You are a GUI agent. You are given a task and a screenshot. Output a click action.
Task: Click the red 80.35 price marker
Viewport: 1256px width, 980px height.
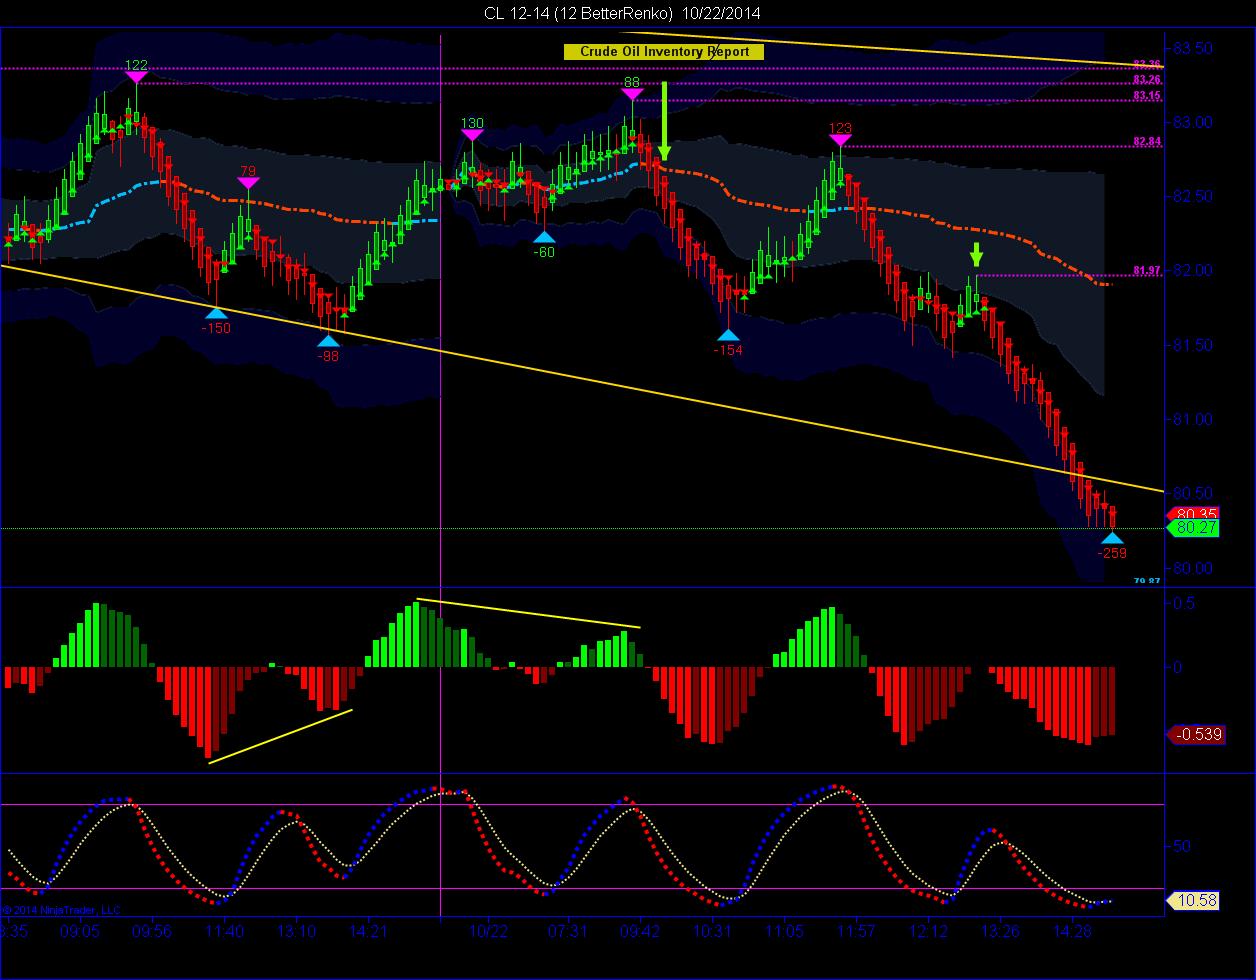(1192, 514)
